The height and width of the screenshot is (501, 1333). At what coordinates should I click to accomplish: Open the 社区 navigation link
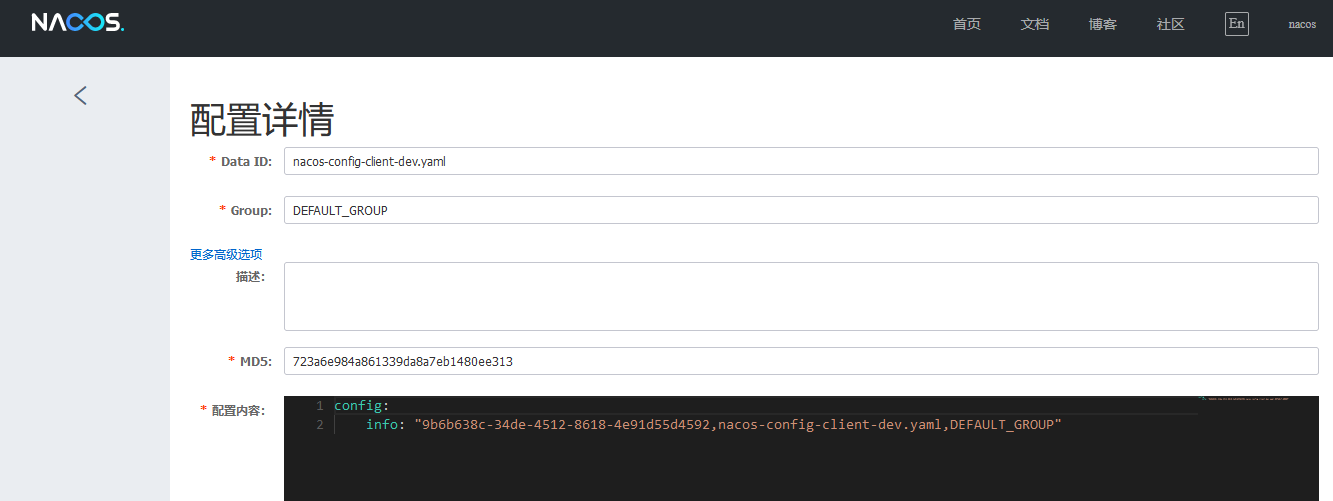pyautogui.click(x=1171, y=24)
